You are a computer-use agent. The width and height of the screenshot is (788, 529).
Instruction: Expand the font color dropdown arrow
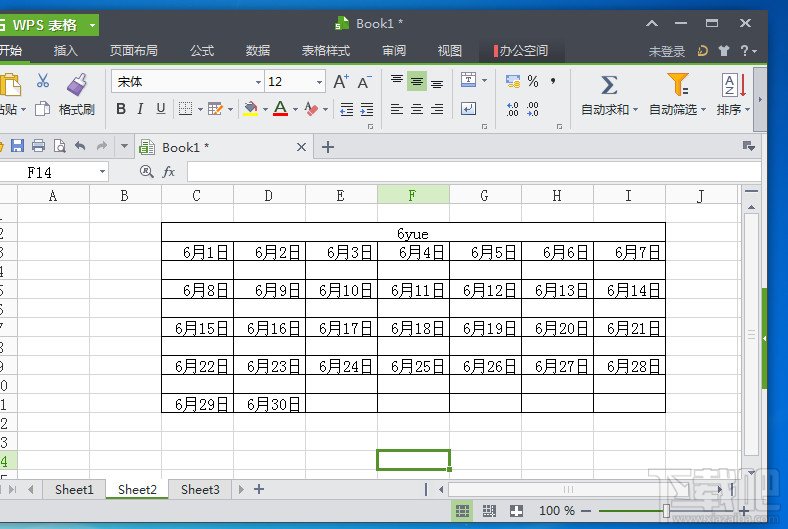coord(296,110)
